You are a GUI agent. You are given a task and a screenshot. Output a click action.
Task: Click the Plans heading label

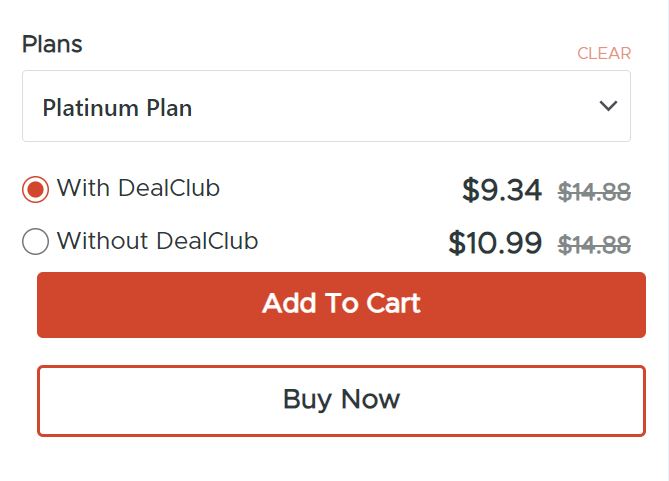coord(52,44)
